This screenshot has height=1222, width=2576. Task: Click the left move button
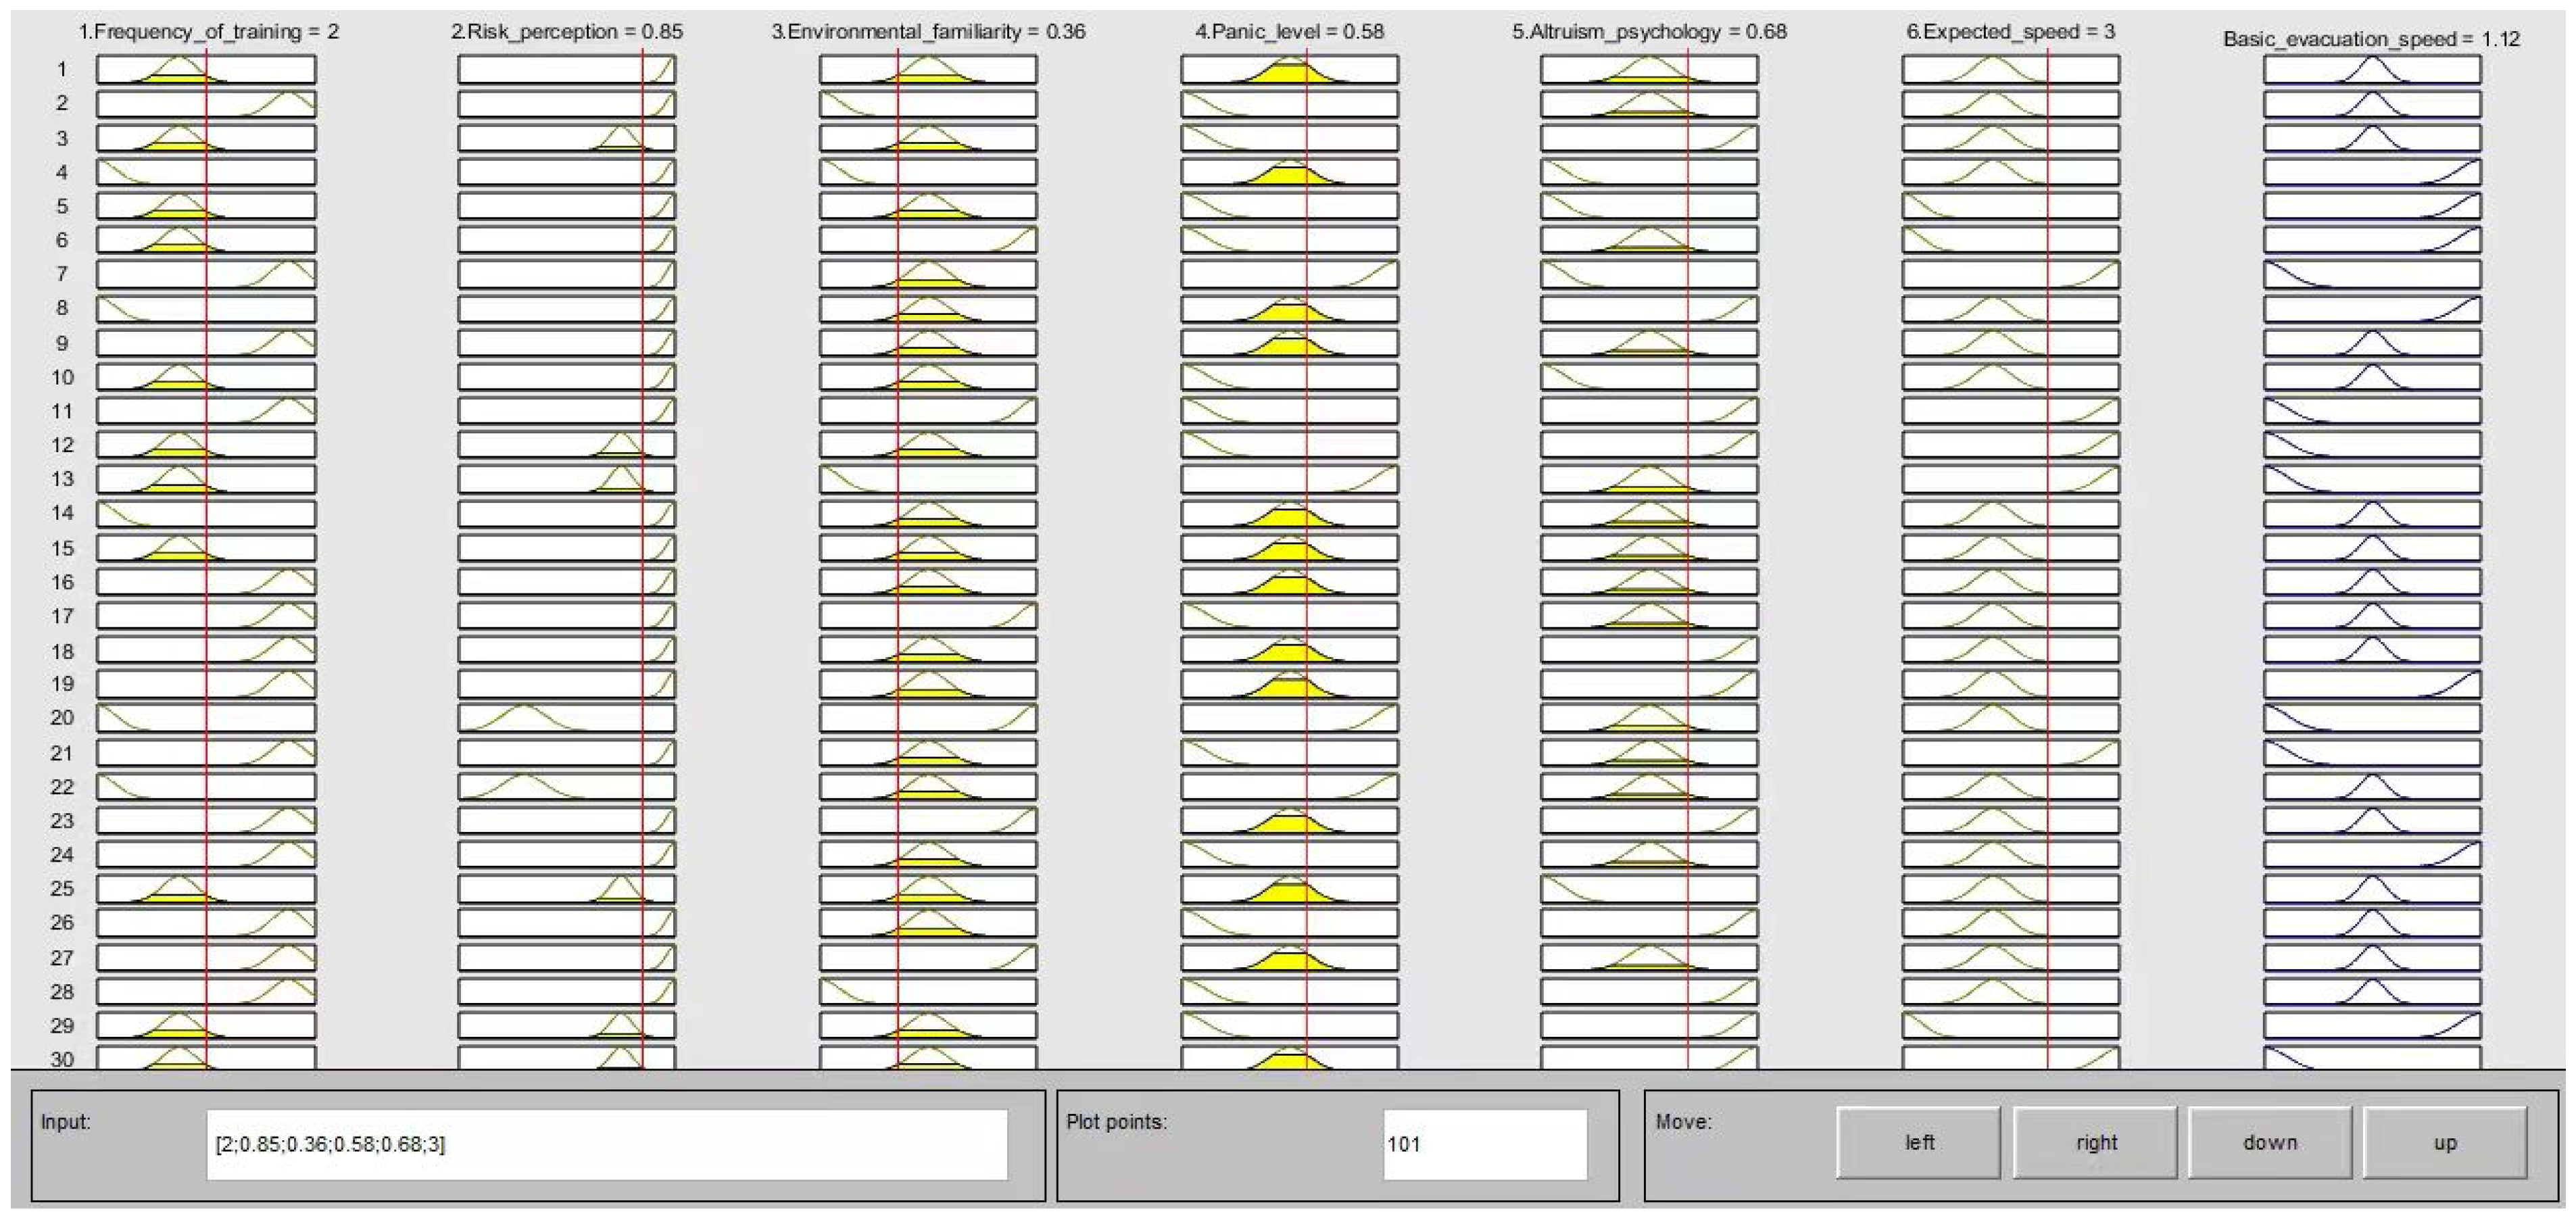pyautogui.click(x=1919, y=1142)
